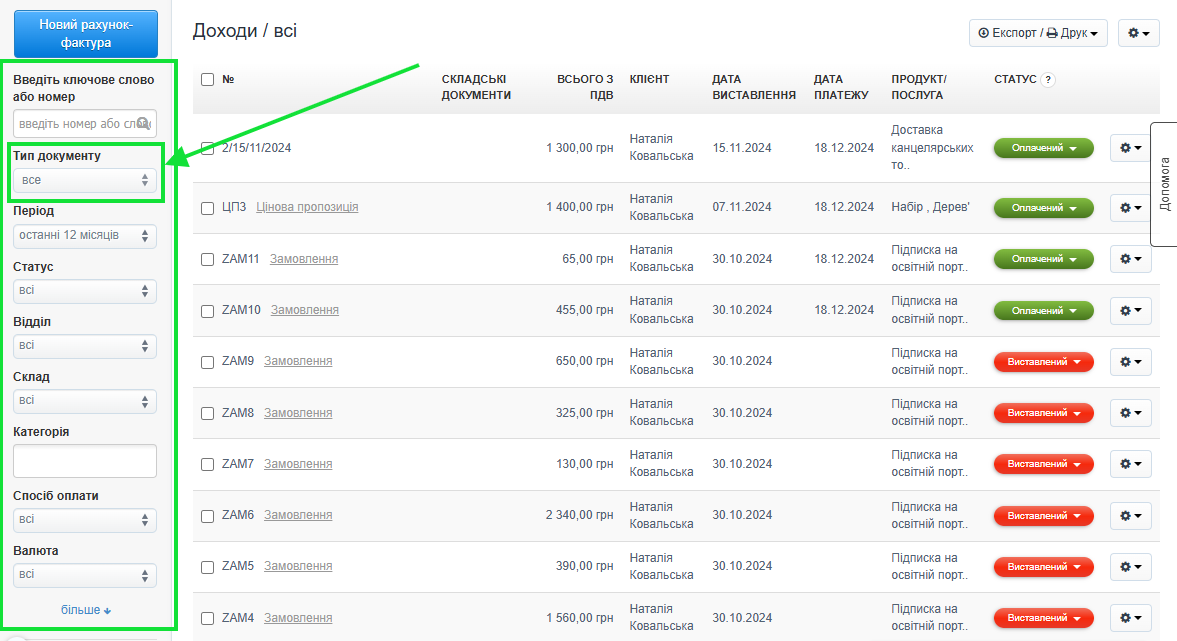
Task: Expand more filters via більше link
Action: 86,610
